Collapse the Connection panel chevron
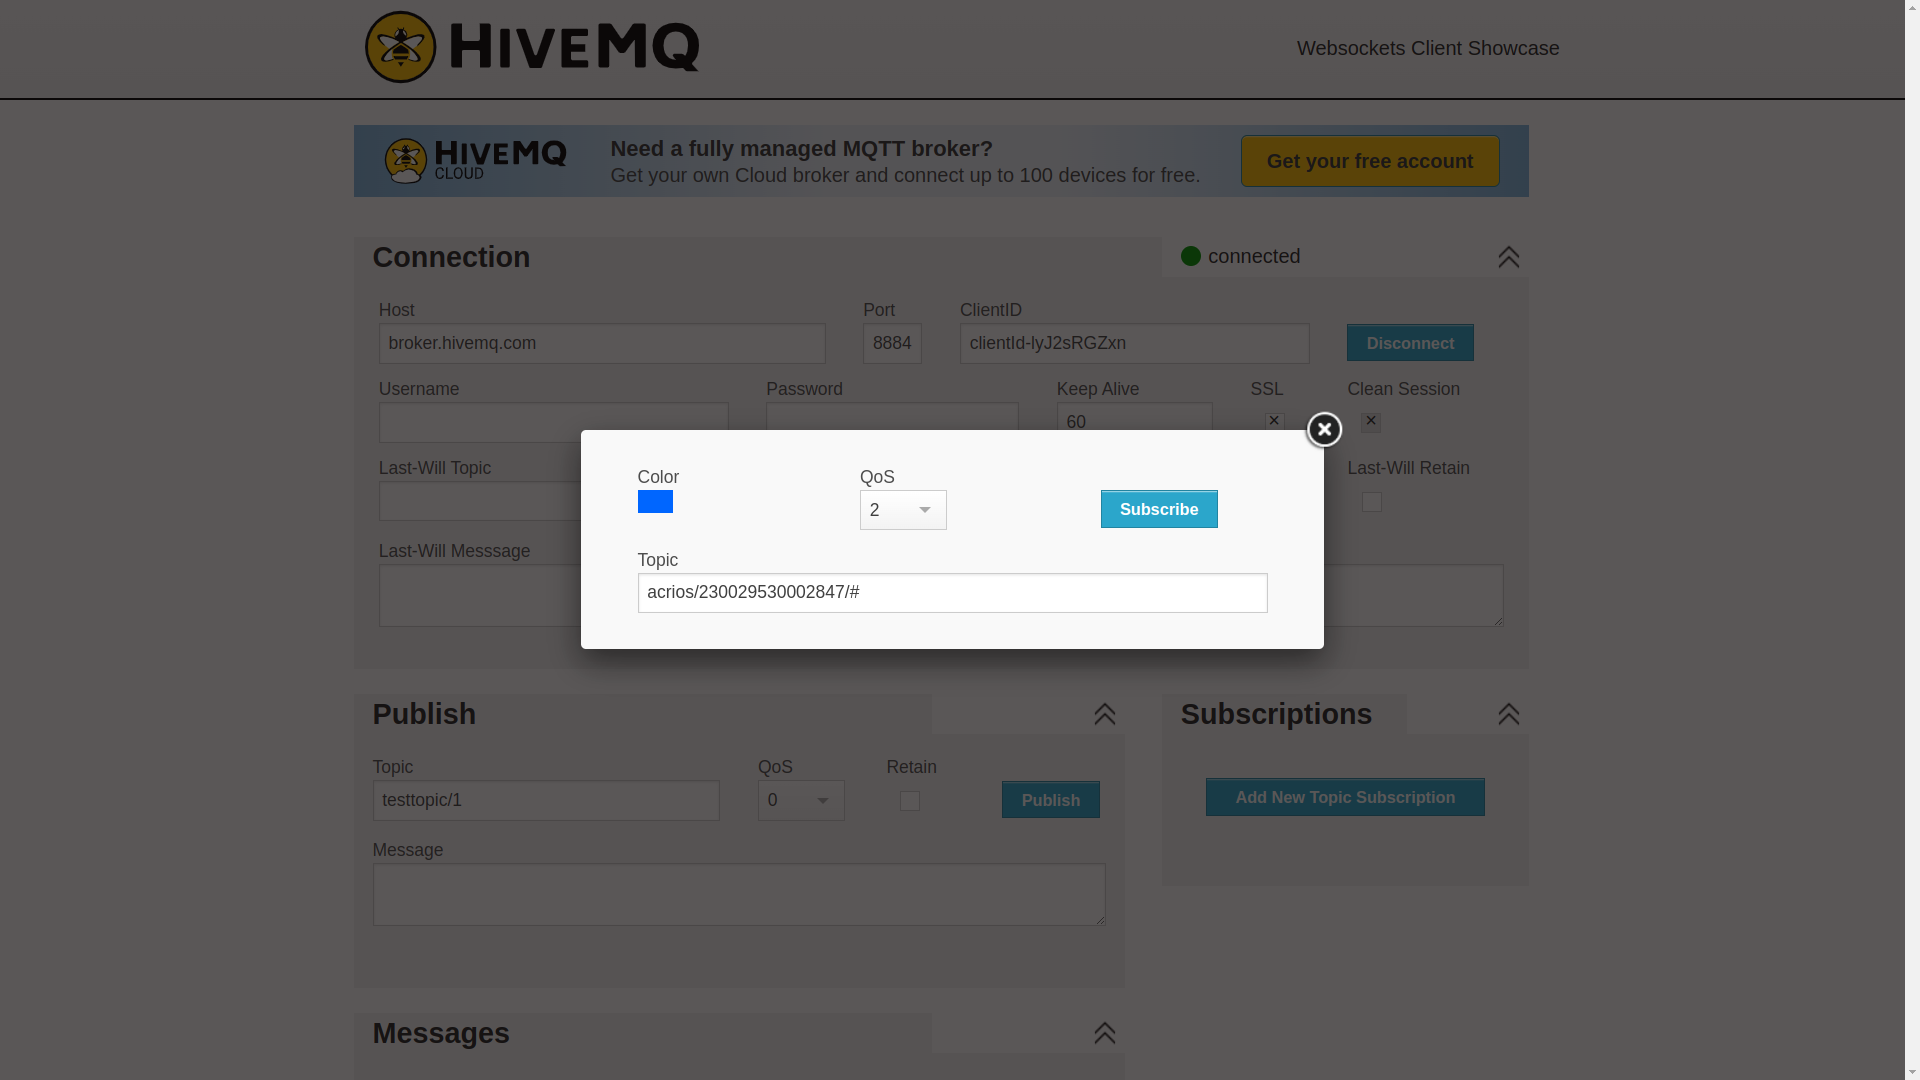Viewport: 1920px width, 1080px height. pos(1508,258)
